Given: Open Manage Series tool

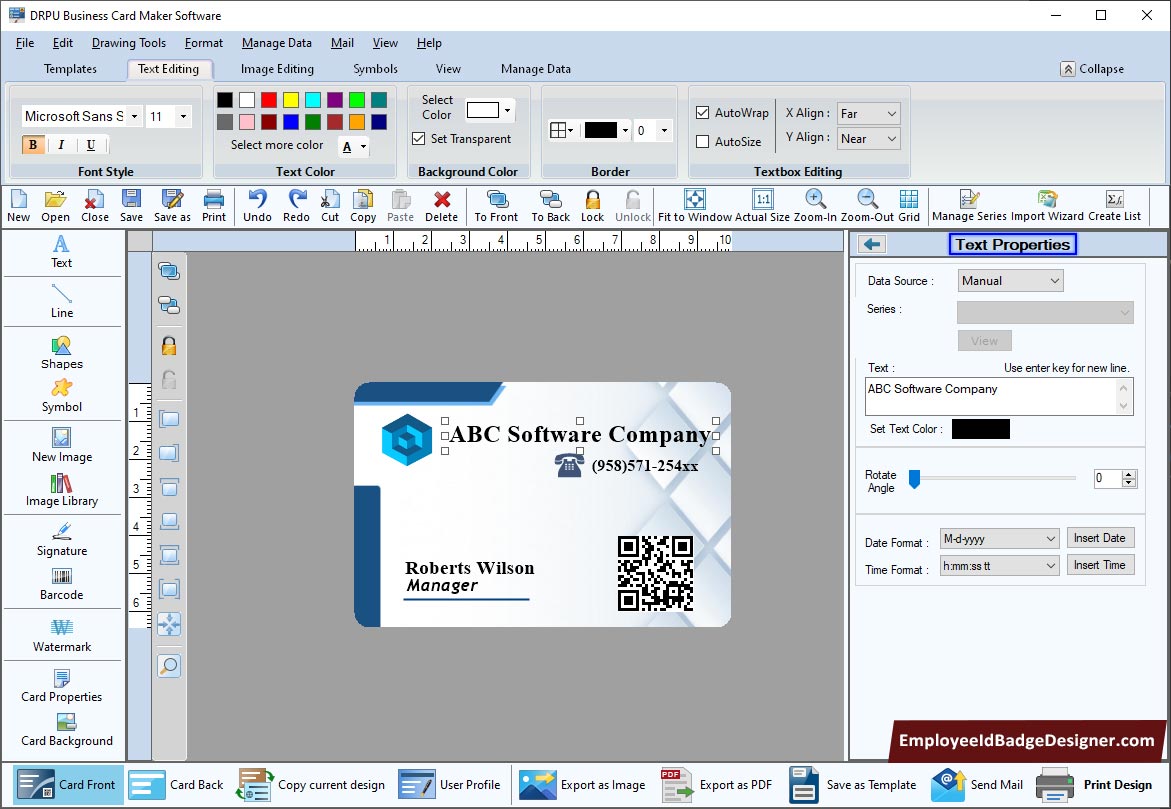Looking at the screenshot, I should pyautogui.click(x=969, y=205).
